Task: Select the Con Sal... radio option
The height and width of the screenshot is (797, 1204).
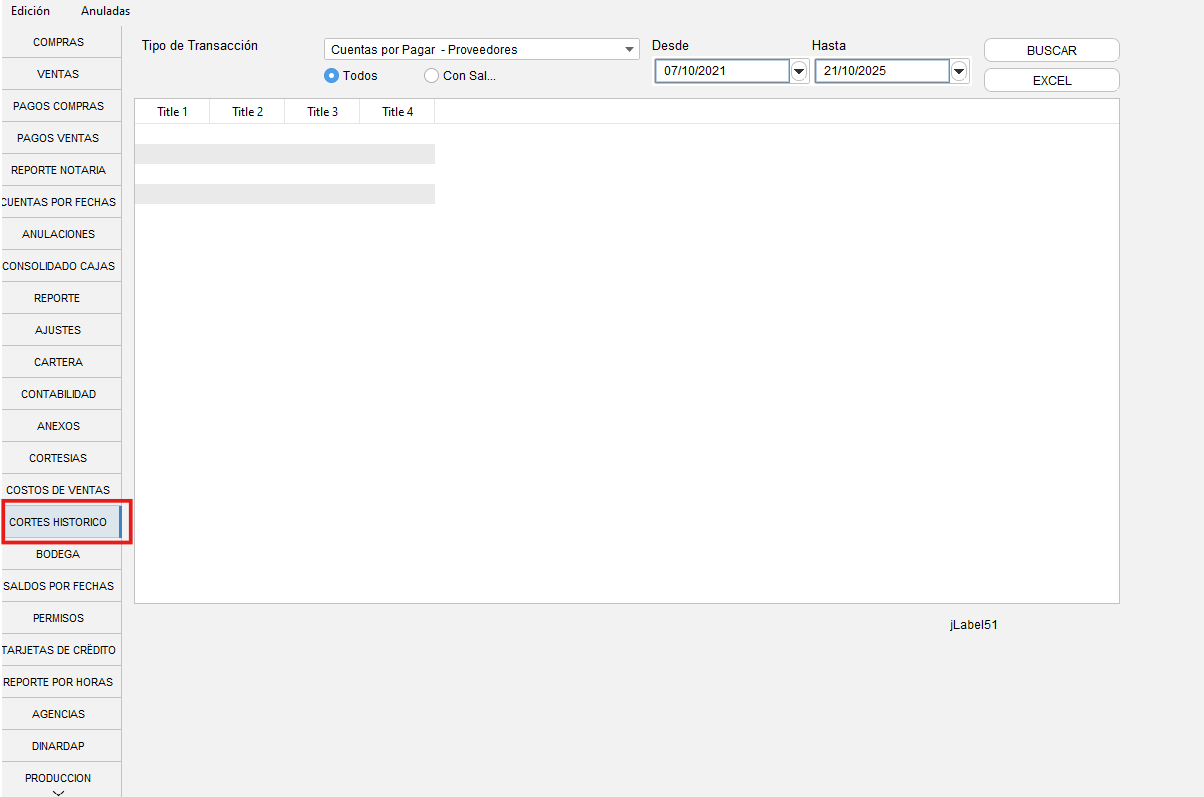Action: [432, 75]
